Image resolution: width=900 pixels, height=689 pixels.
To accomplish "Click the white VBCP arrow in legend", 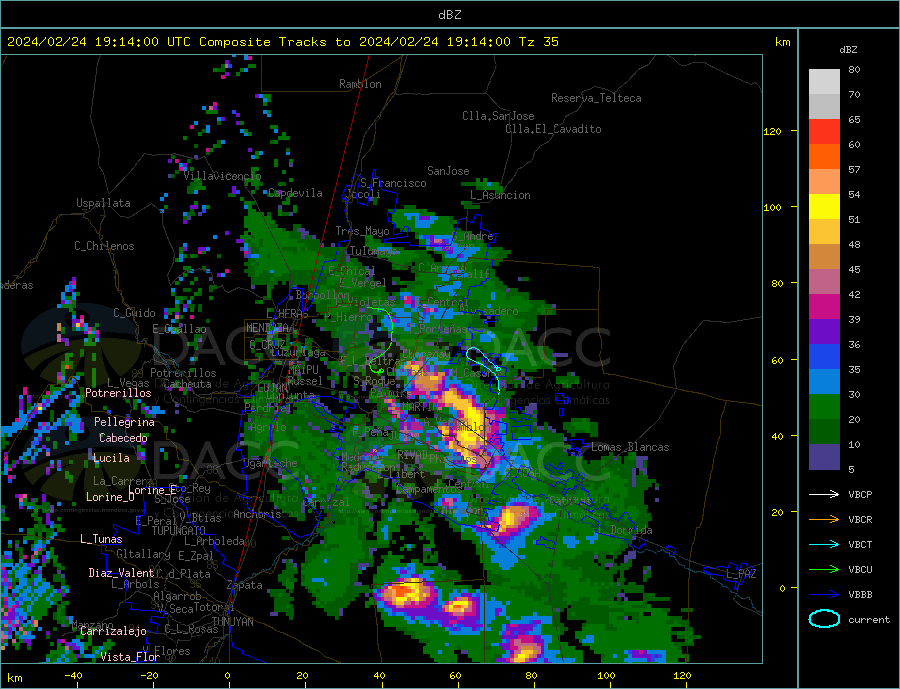I will 824,494.
